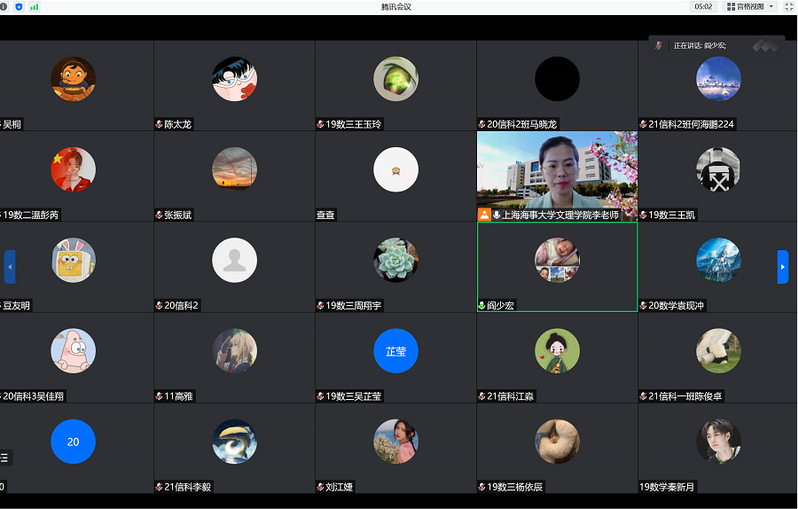Click the blue security shield icon
The height and width of the screenshot is (509, 798).
[19, 7]
